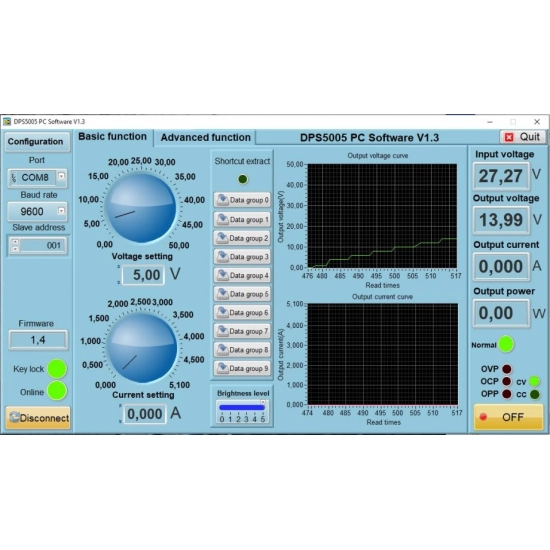550x550 pixels.
Task: Click the current setting 0,000 field
Action: 145,414
